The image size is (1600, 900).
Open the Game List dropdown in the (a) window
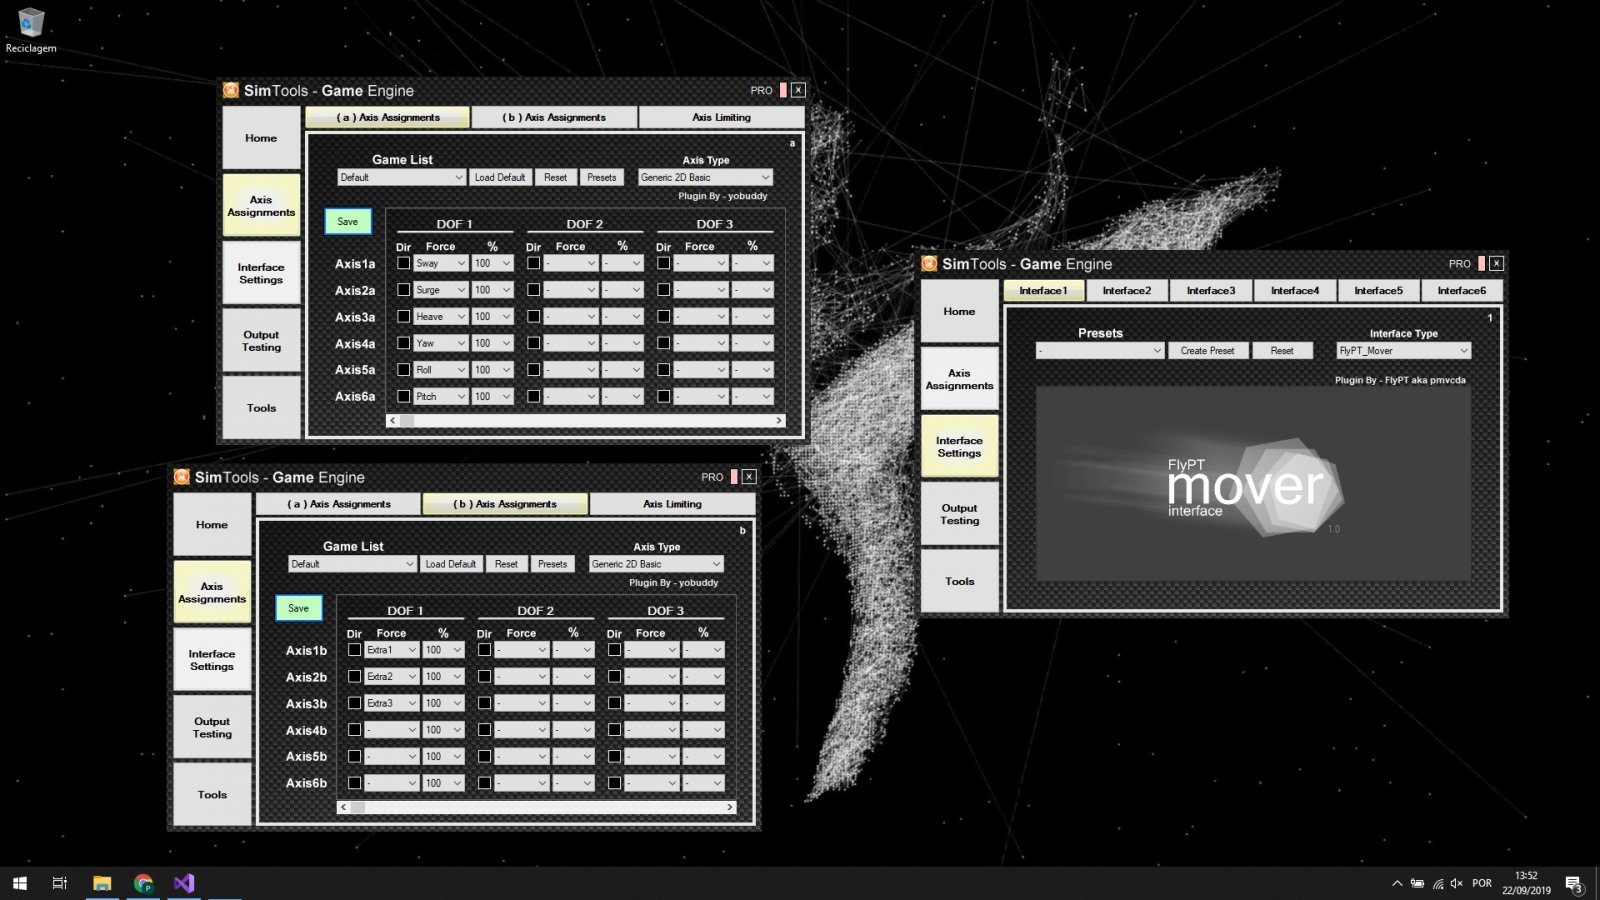click(401, 177)
